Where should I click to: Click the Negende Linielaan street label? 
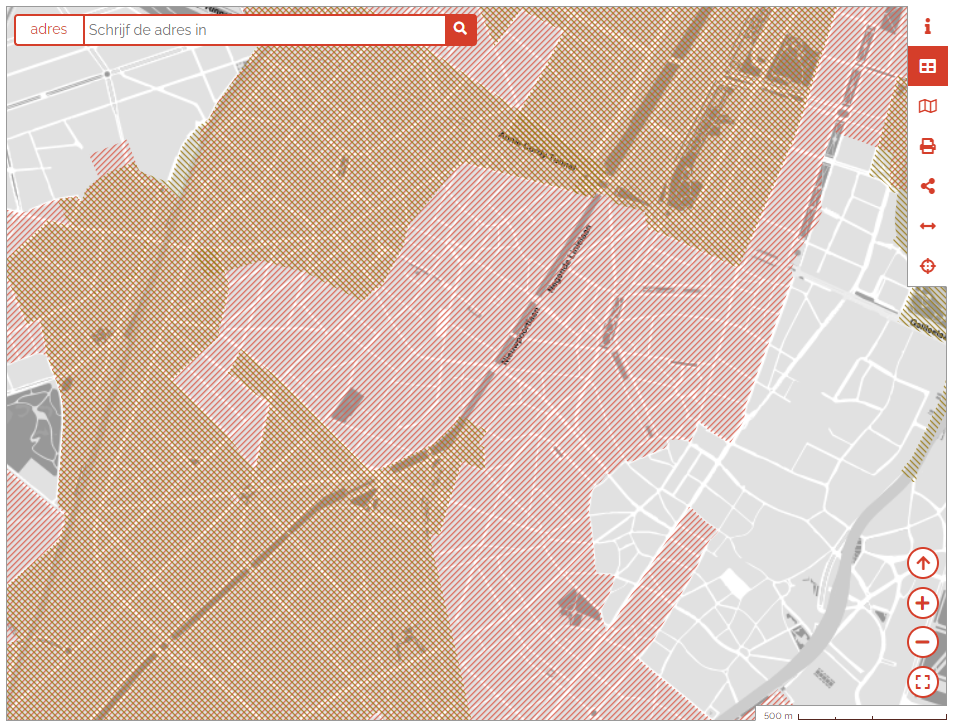570,257
